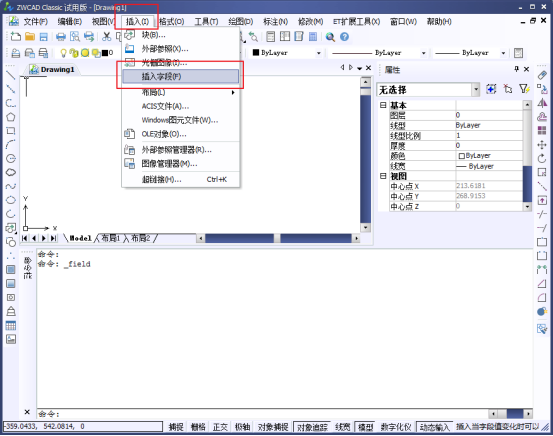Open the 格式(O) menu
The width and height of the screenshot is (553, 436).
coord(172,22)
